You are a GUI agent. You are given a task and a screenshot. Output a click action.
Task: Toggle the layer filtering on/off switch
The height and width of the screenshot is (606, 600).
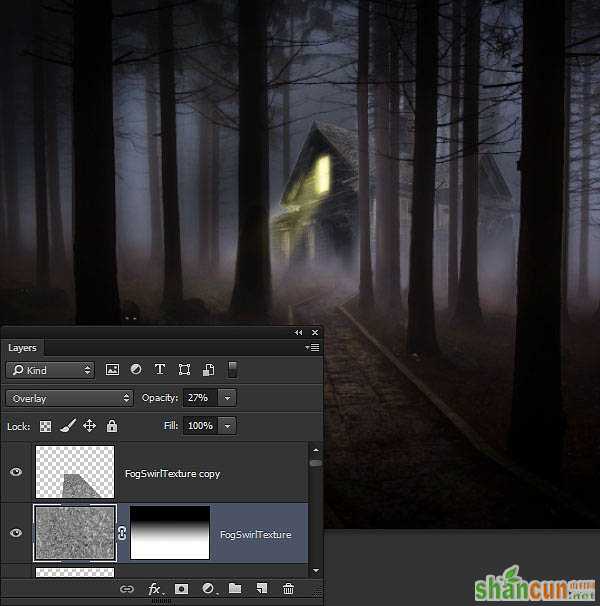pyautogui.click(x=232, y=369)
